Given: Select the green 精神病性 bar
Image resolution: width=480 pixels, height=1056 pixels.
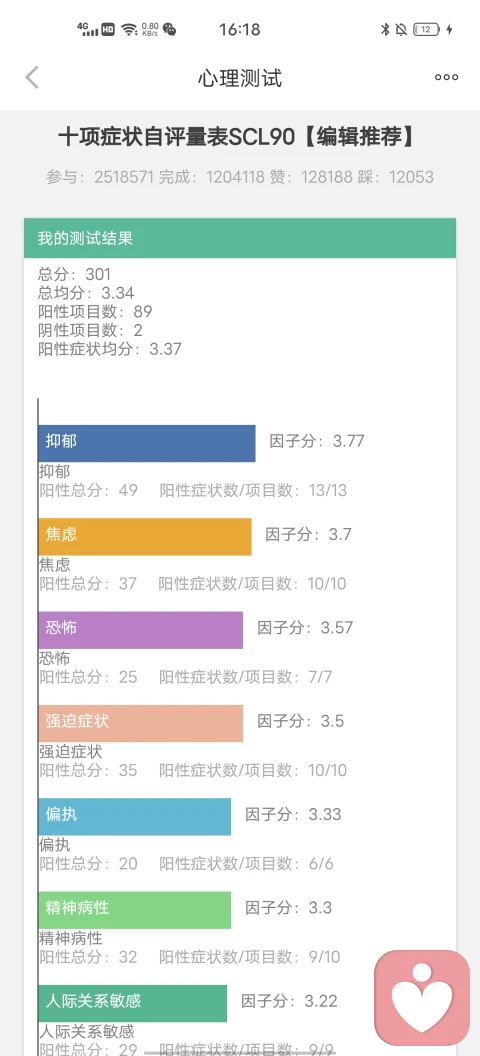Looking at the screenshot, I should pos(135,911).
